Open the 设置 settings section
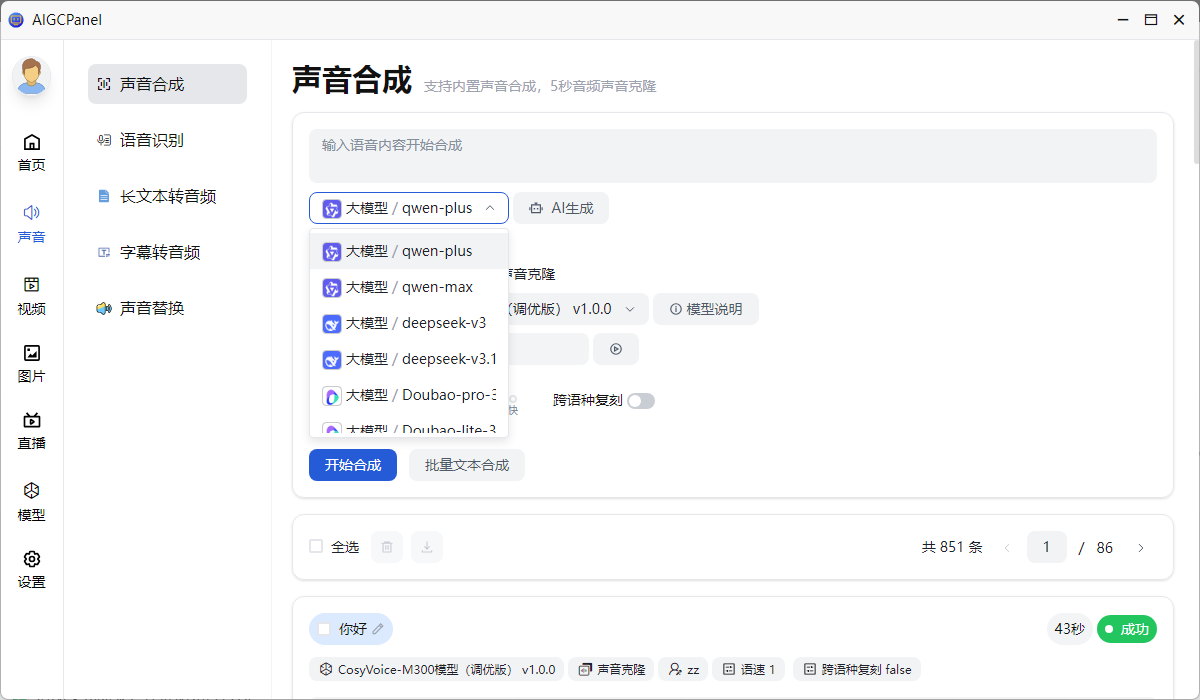Image resolution: width=1200 pixels, height=700 pixels. coord(32,569)
